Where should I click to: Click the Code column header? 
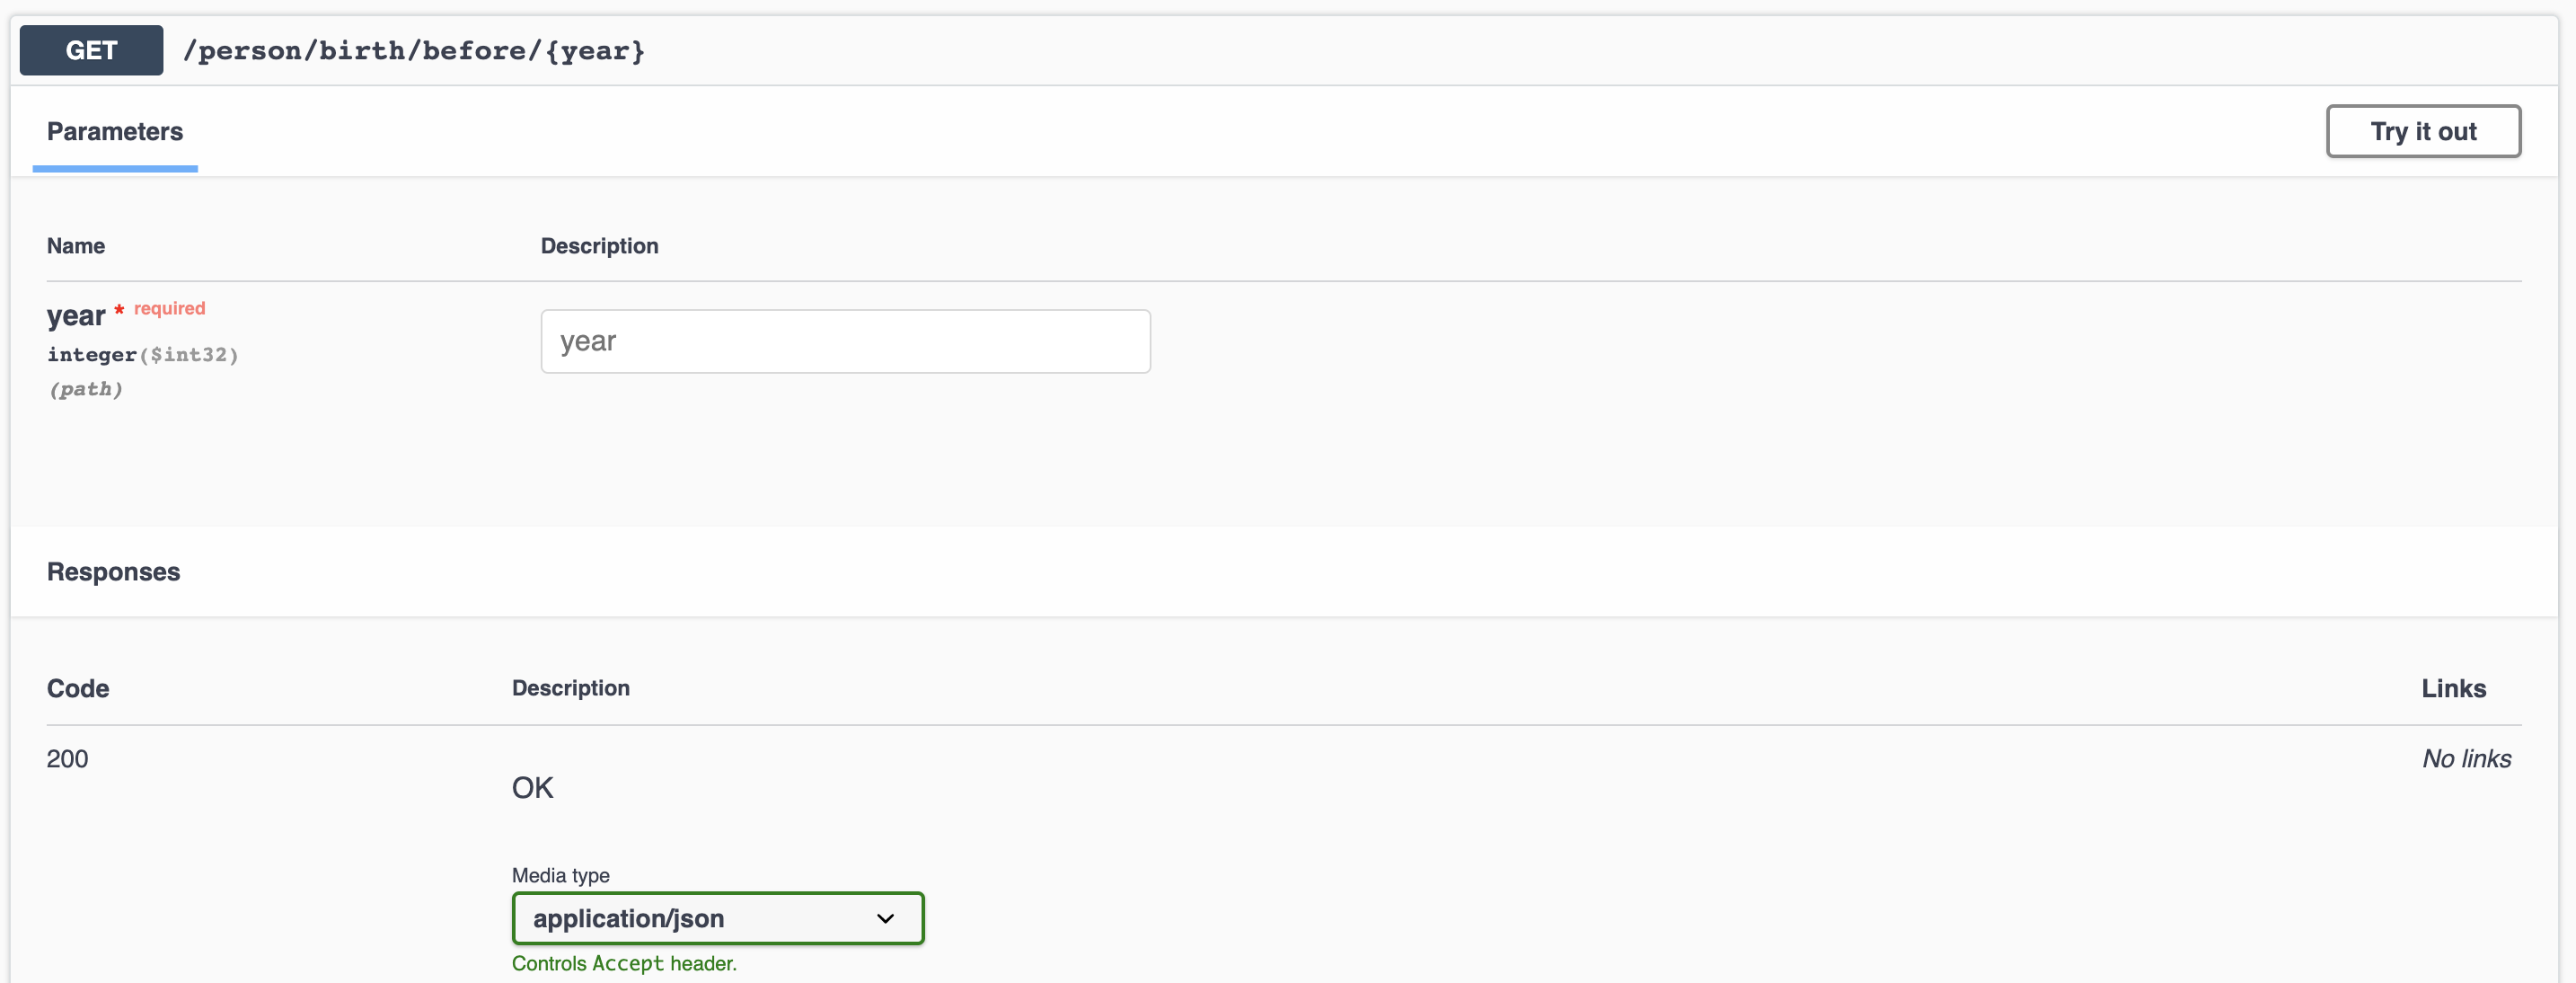(78, 689)
